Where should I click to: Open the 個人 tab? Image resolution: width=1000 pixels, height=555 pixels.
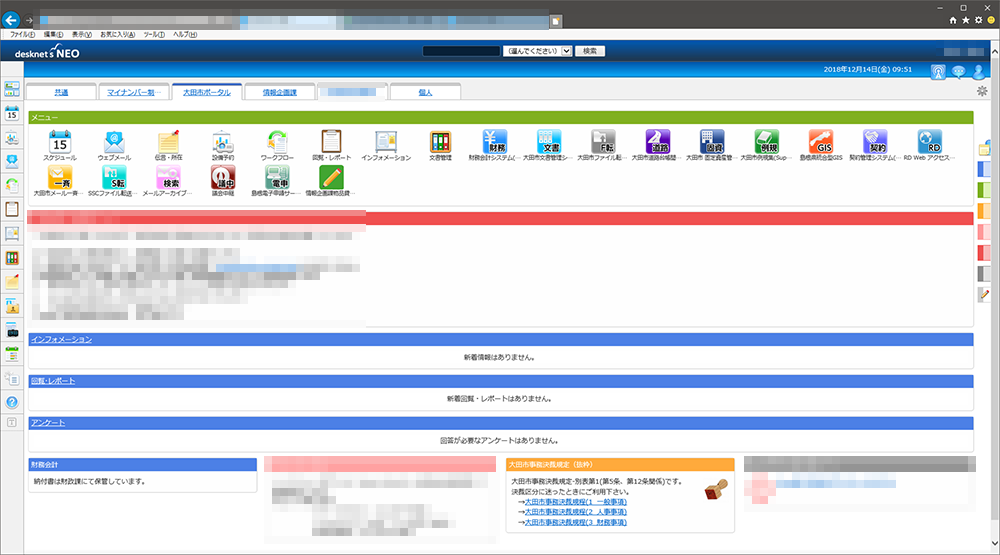click(425, 92)
